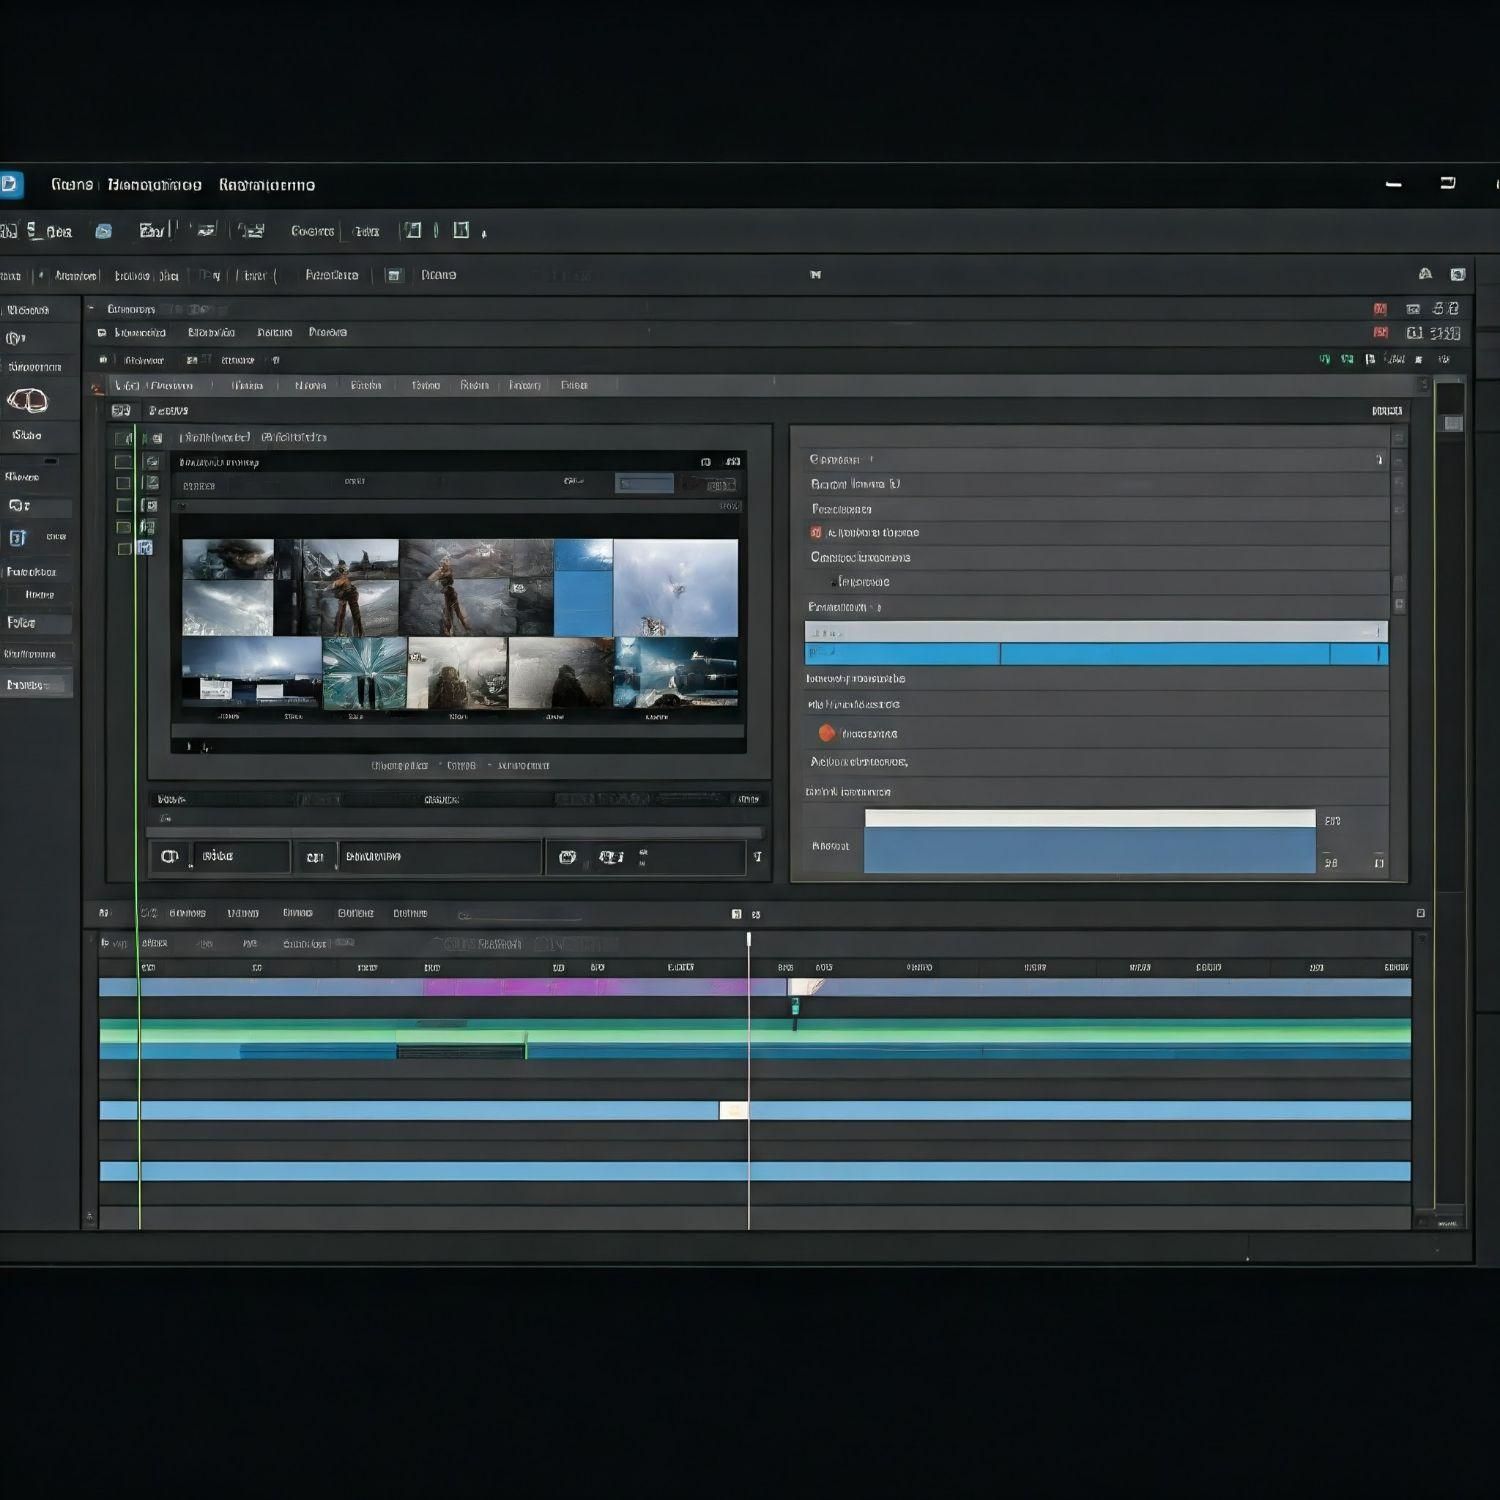Click the orange circle marker in properties panel
The image size is (1500, 1500).
[x=827, y=733]
